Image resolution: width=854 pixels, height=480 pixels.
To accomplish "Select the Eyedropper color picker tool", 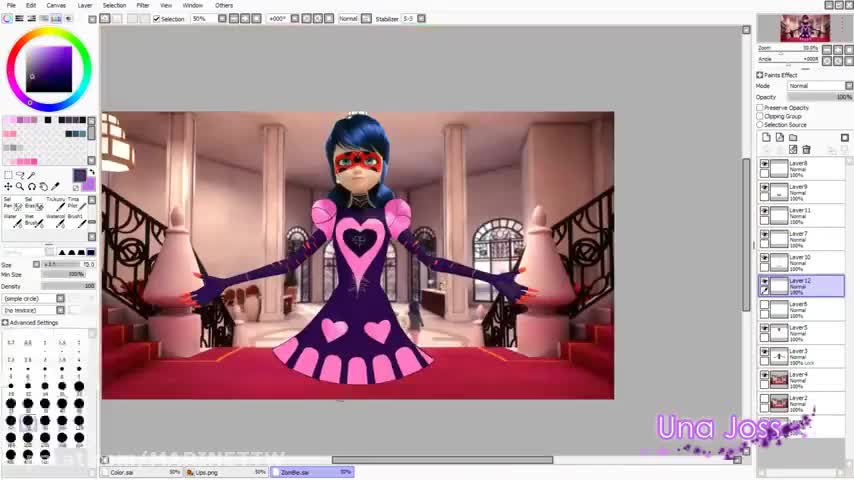I will (x=55, y=187).
